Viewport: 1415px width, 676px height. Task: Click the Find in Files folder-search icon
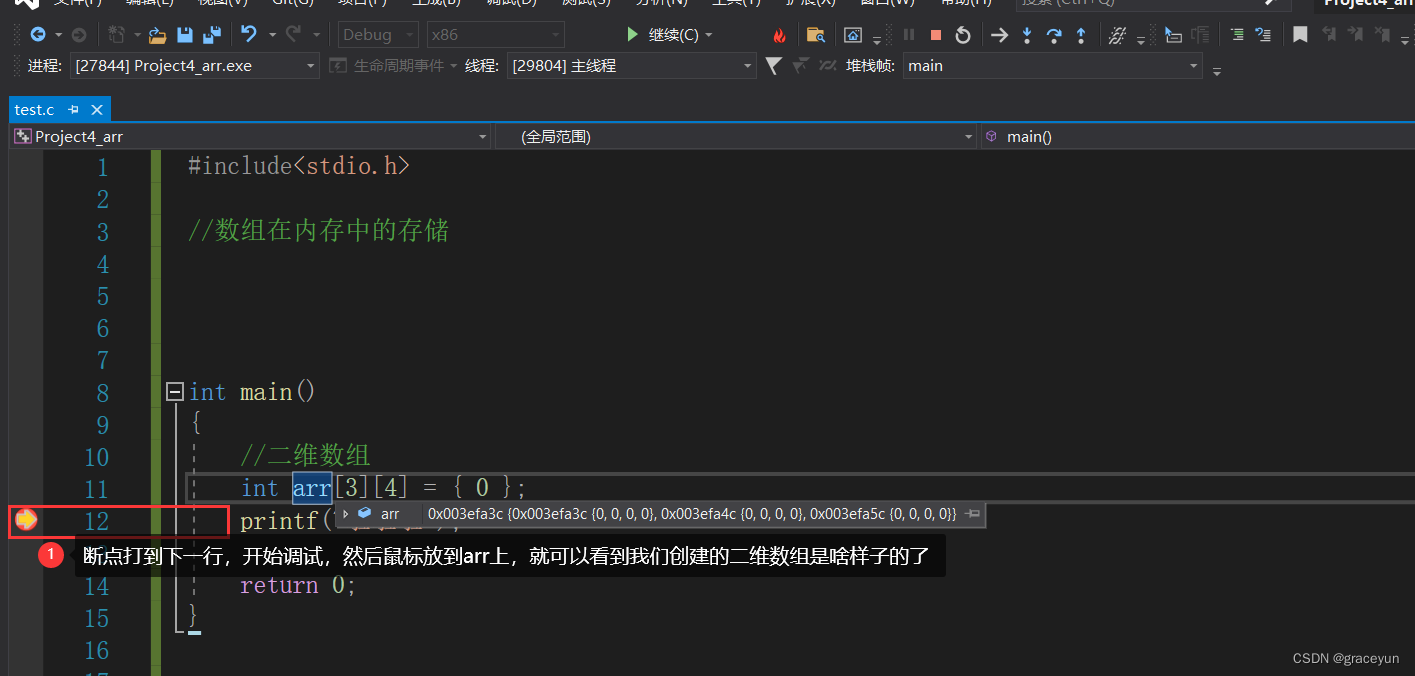click(x=816, y=35)
